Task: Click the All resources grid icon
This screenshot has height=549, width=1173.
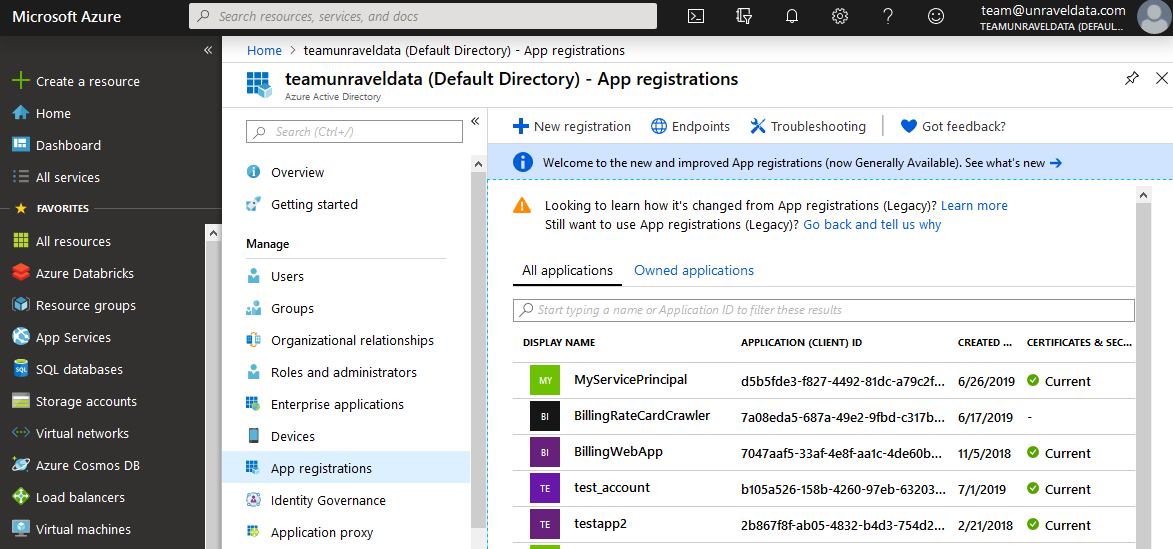Action: pos(21,241)
